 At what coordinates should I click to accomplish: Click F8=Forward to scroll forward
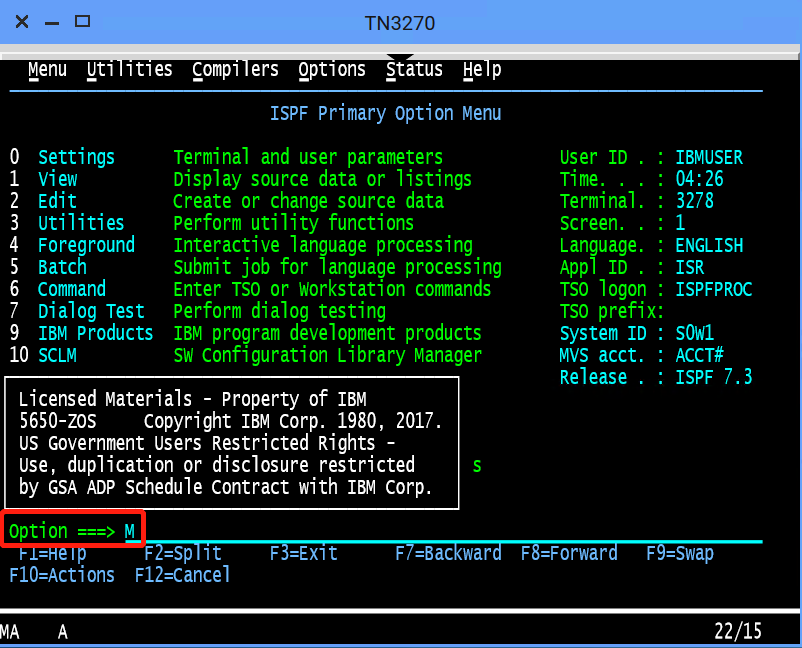[x=568, y=553]
